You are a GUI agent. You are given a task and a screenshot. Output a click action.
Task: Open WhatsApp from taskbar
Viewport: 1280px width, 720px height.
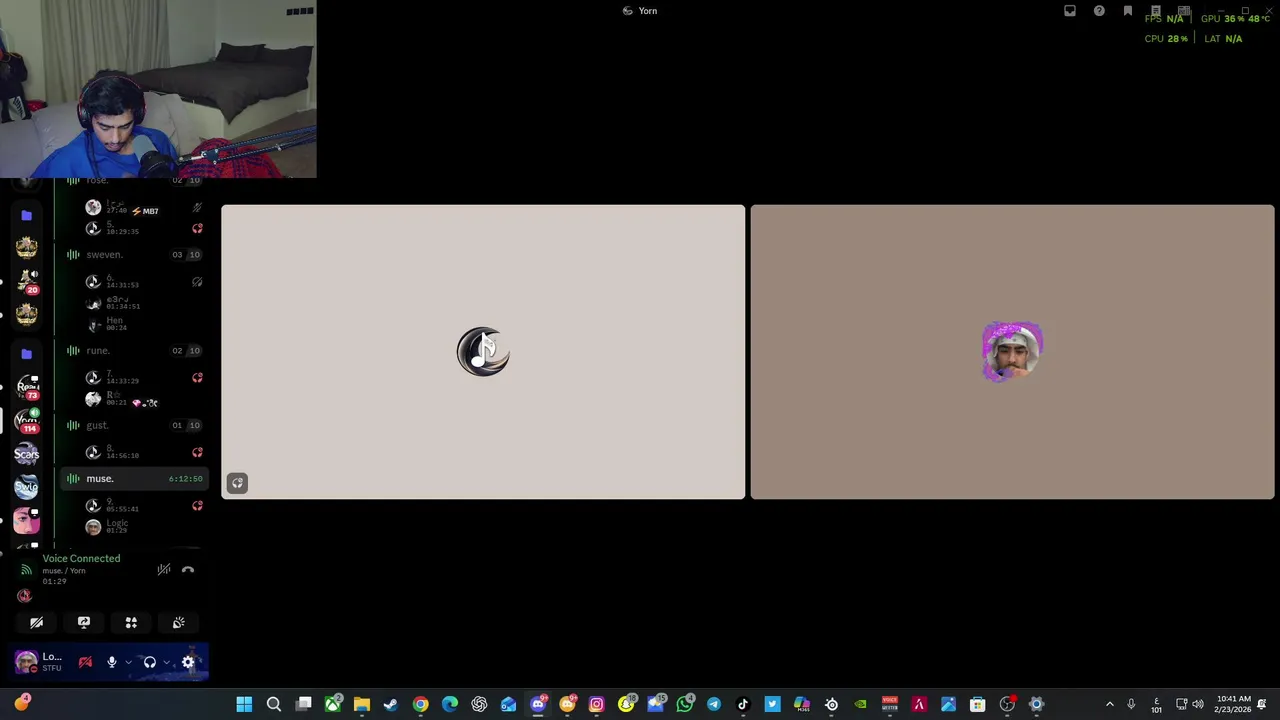[685, 705]
